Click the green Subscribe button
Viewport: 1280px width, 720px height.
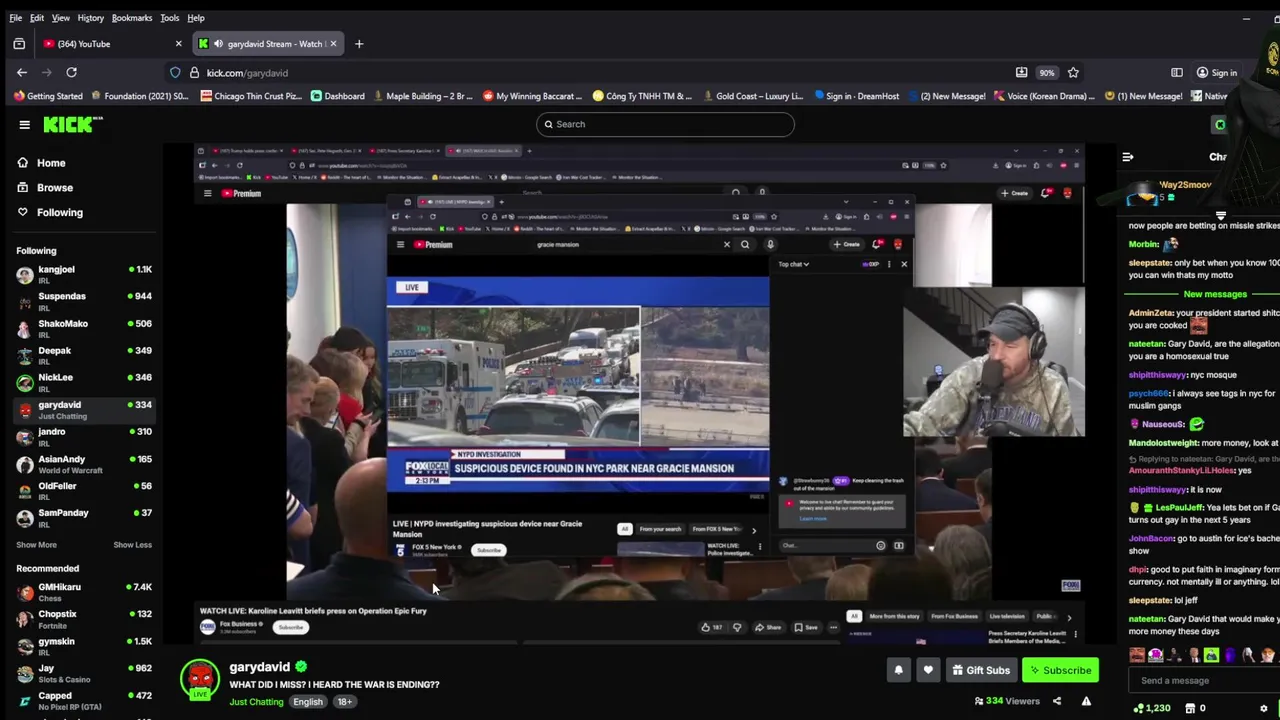point(1060,670)
